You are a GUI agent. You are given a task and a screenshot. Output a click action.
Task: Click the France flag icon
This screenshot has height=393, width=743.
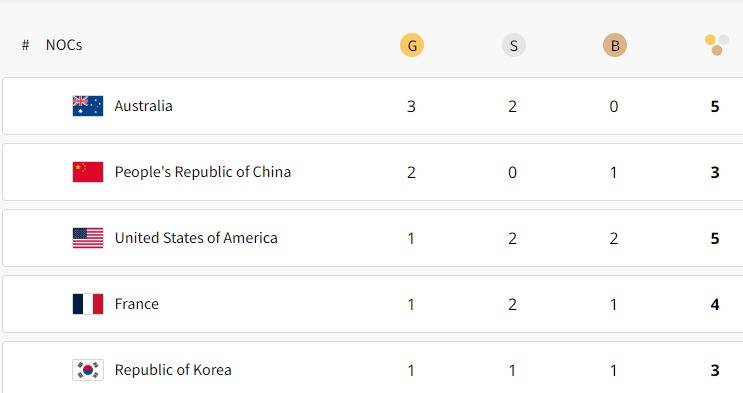pyautogui.click(x=88, y=304)
